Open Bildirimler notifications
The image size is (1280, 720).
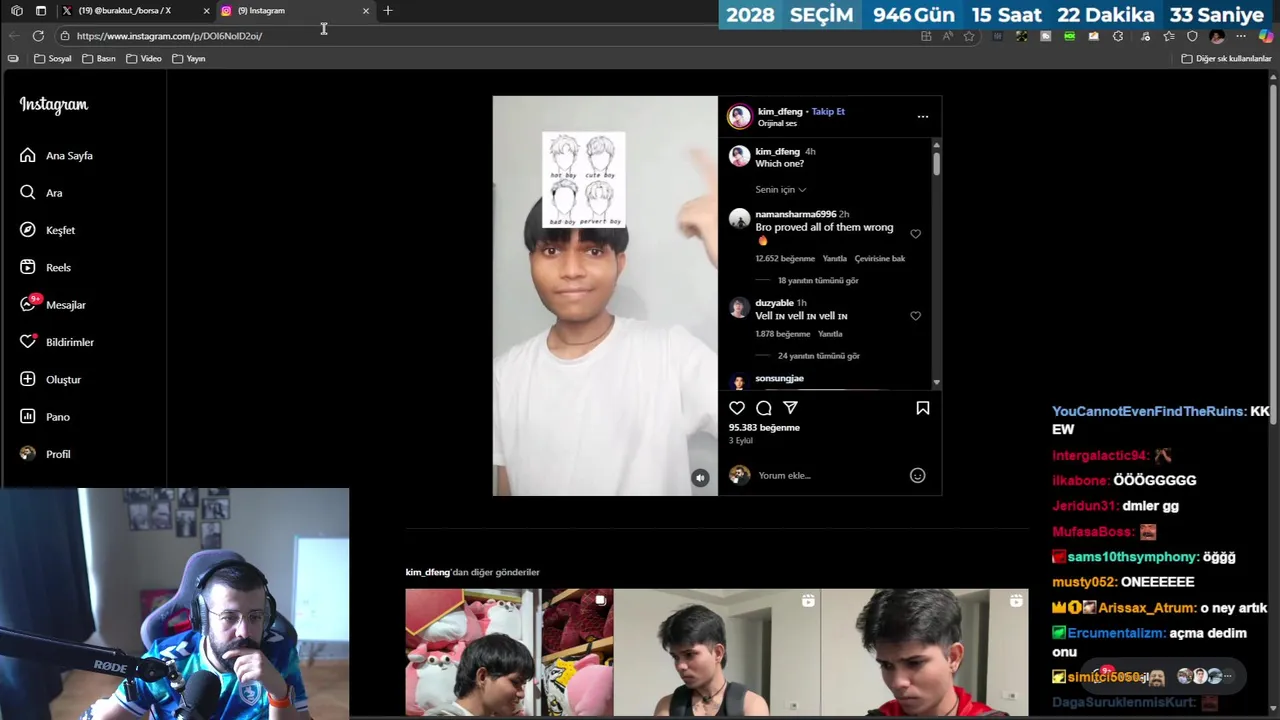[56, 342]
